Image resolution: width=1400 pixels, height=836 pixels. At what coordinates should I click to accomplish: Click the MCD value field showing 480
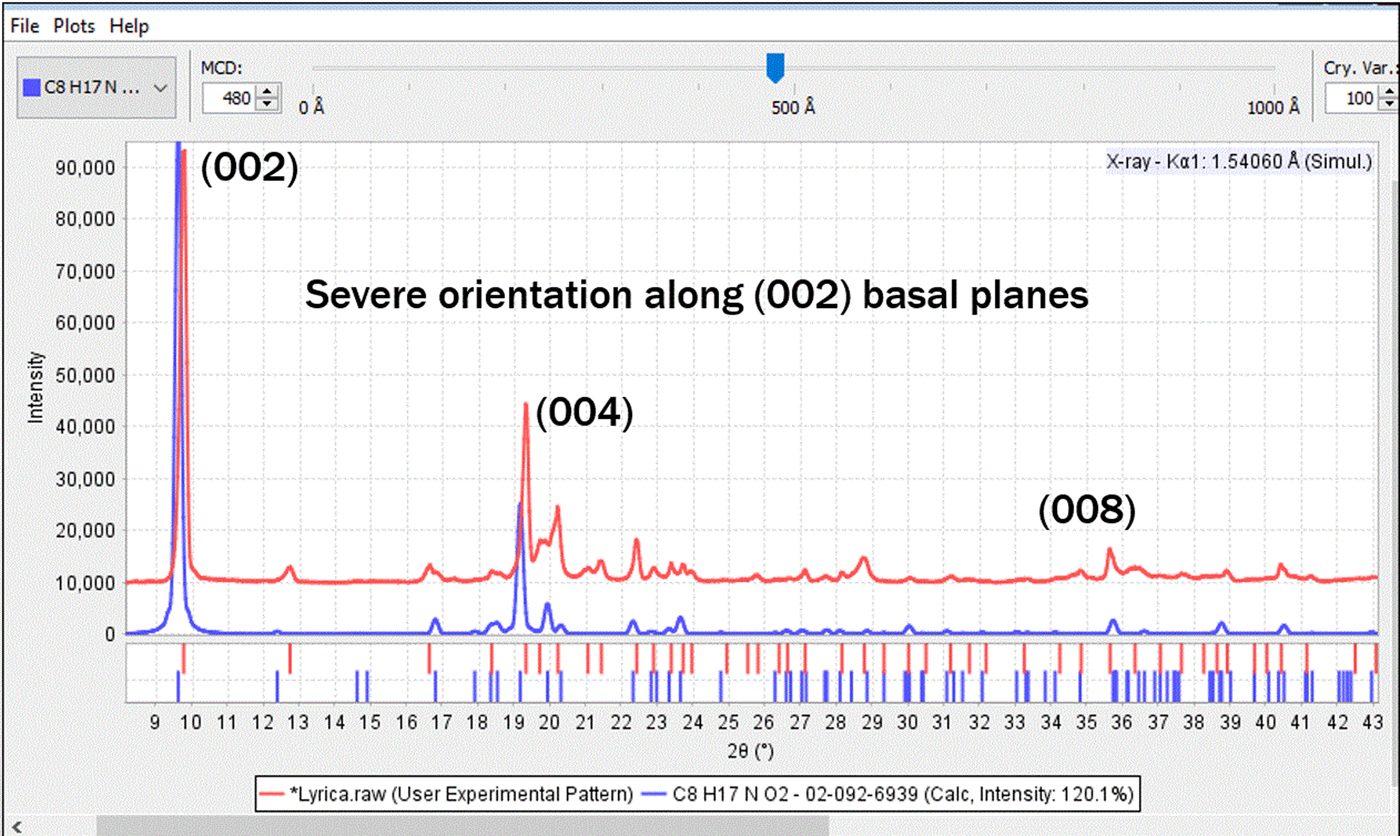tap(229, 98)
